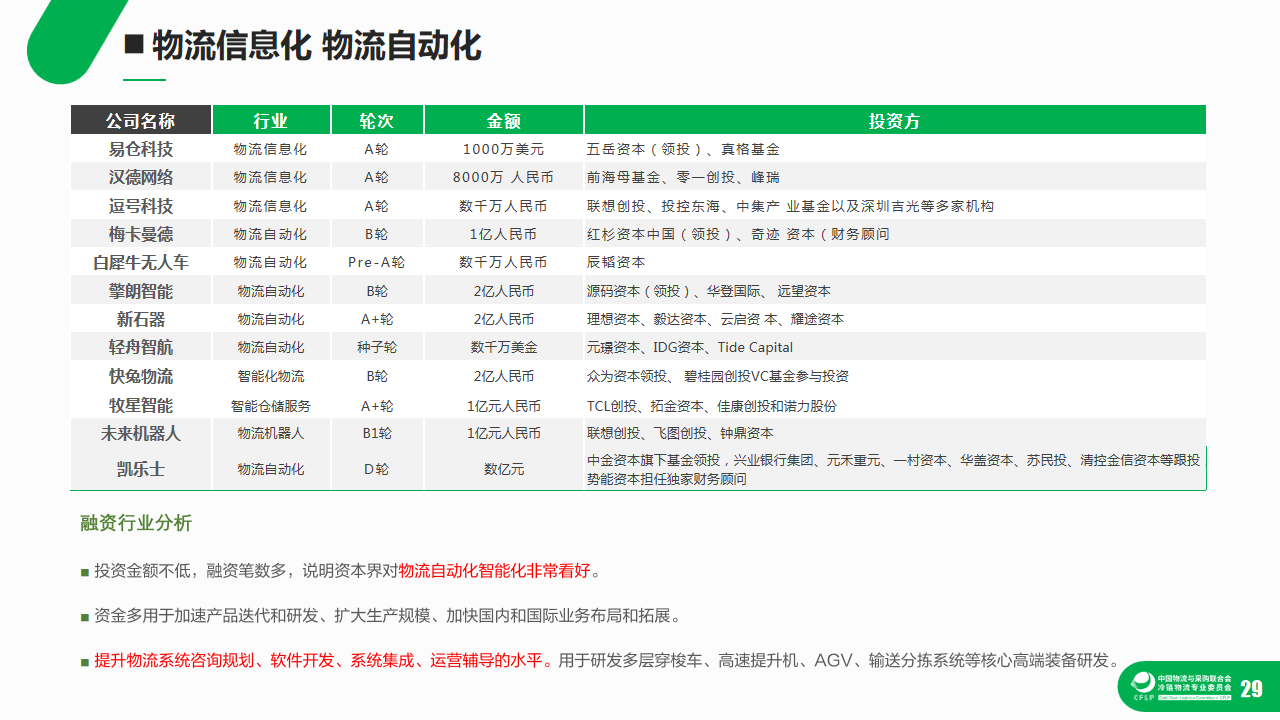This screenshot has width=1280, height=720.
Task: Click green bullet before 提升物流系统咨询规划
Action: tap(85, 661)
